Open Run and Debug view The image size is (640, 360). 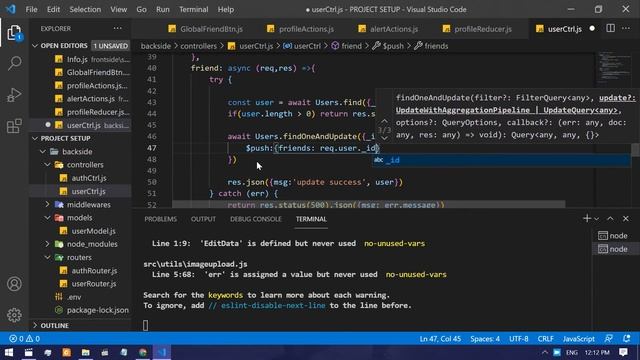tap(14, 95)
